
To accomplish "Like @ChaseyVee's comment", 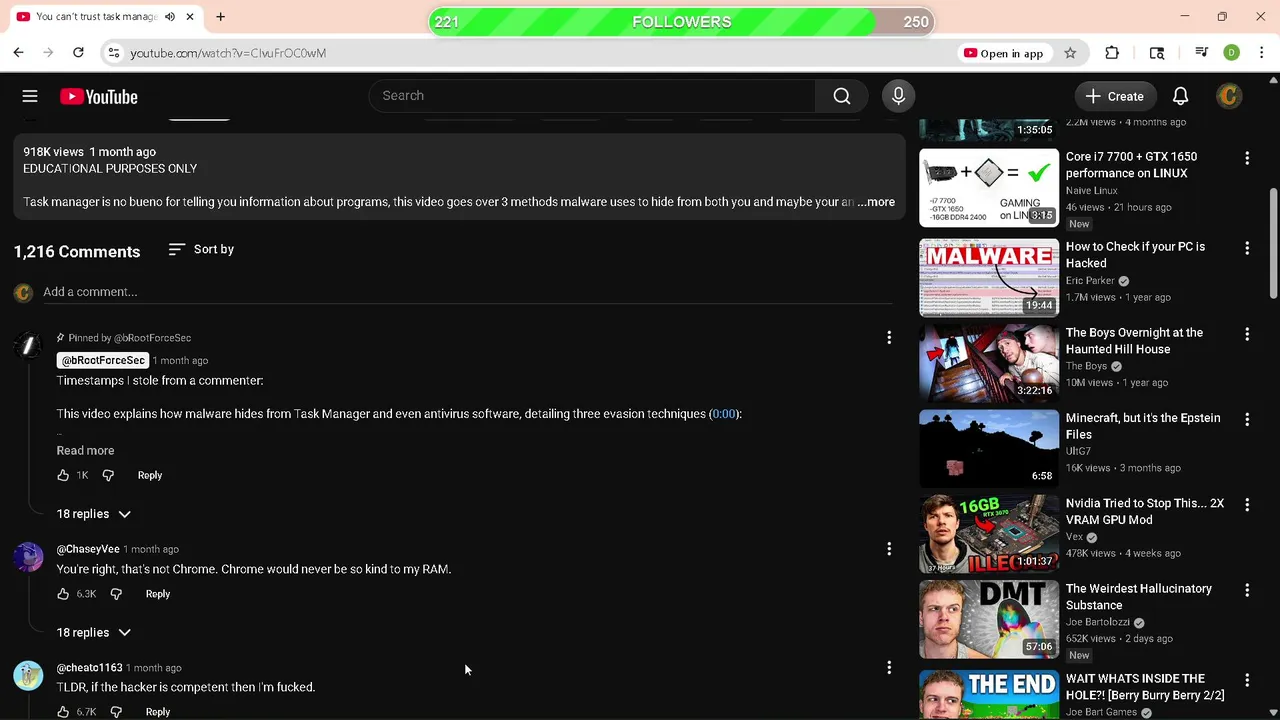I will (x=63, y=594).
